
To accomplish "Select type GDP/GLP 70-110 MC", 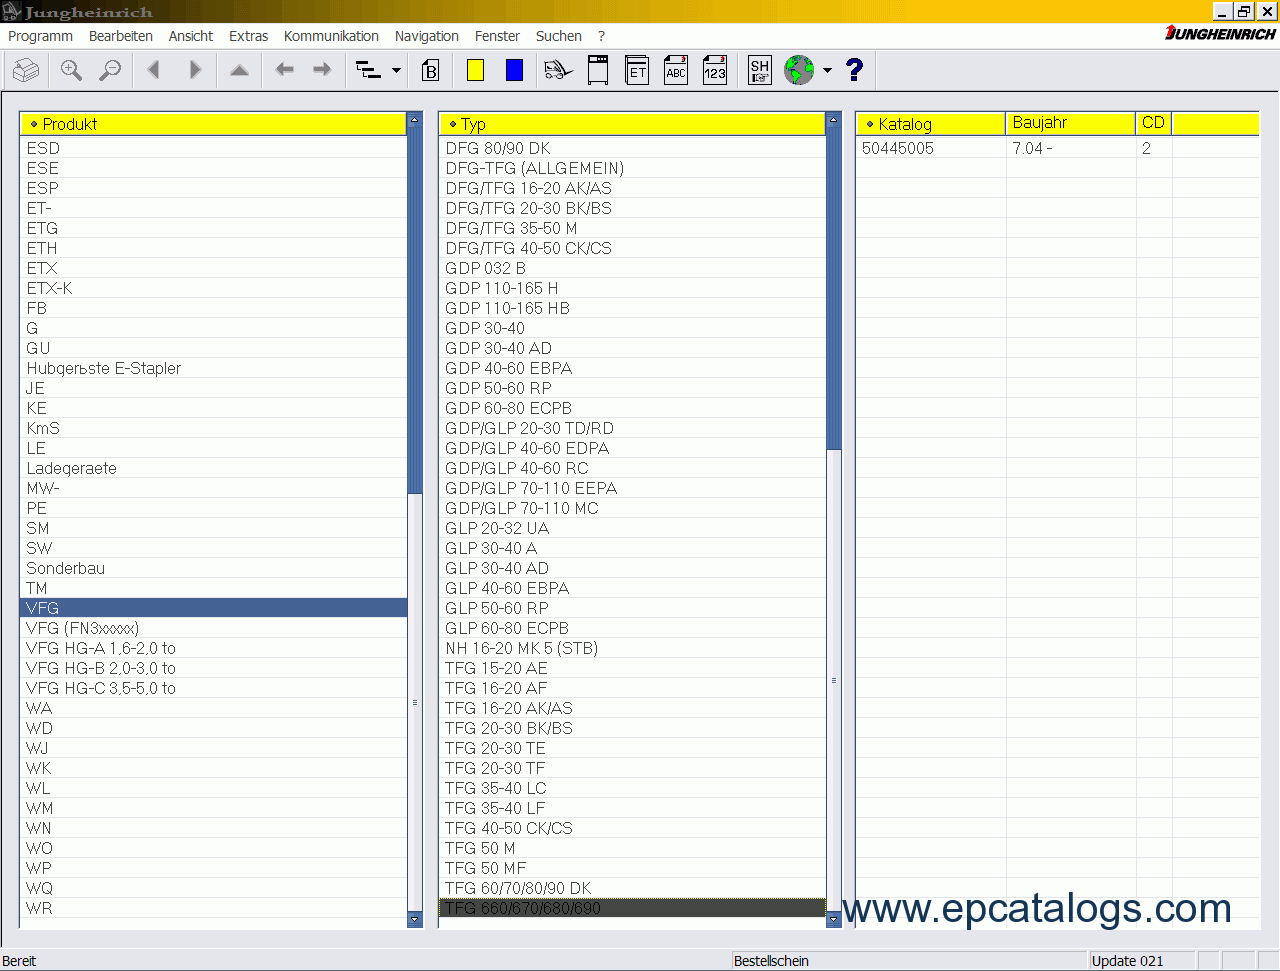I will click(632, 508).
